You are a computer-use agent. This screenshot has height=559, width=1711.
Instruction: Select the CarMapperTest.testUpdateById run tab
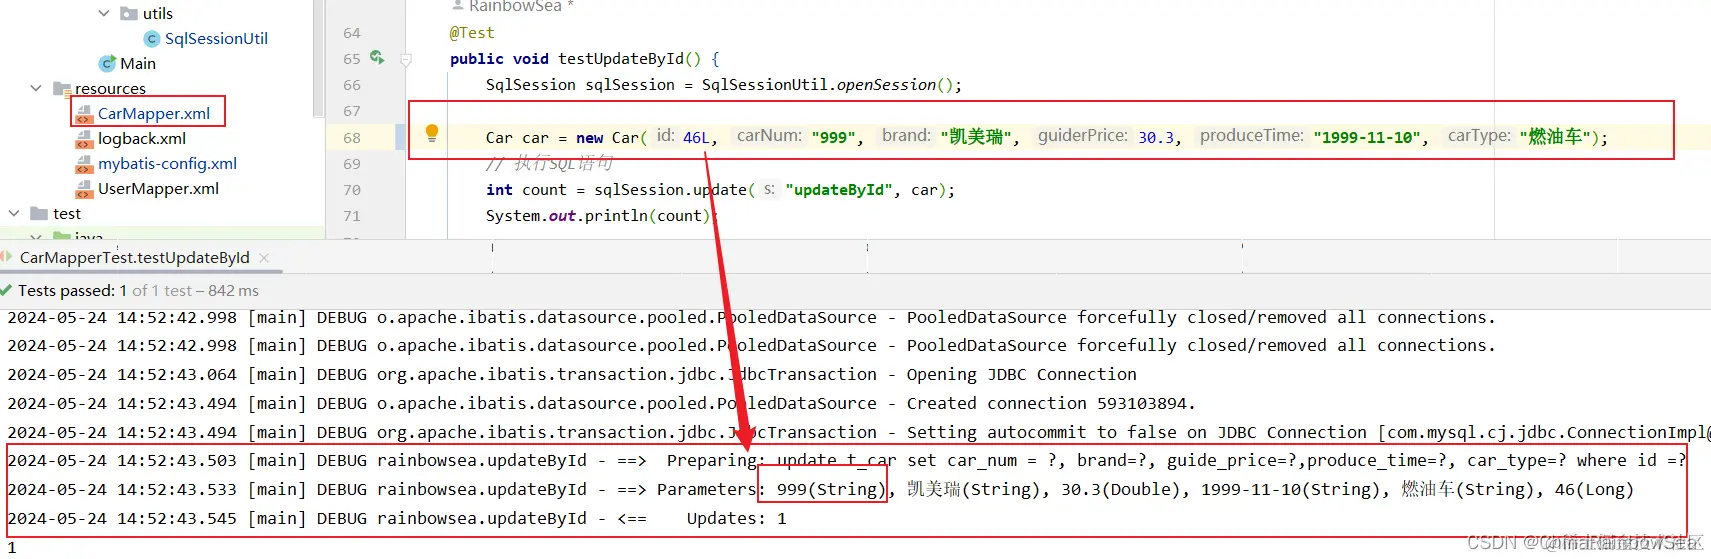[x=134, y=257]
